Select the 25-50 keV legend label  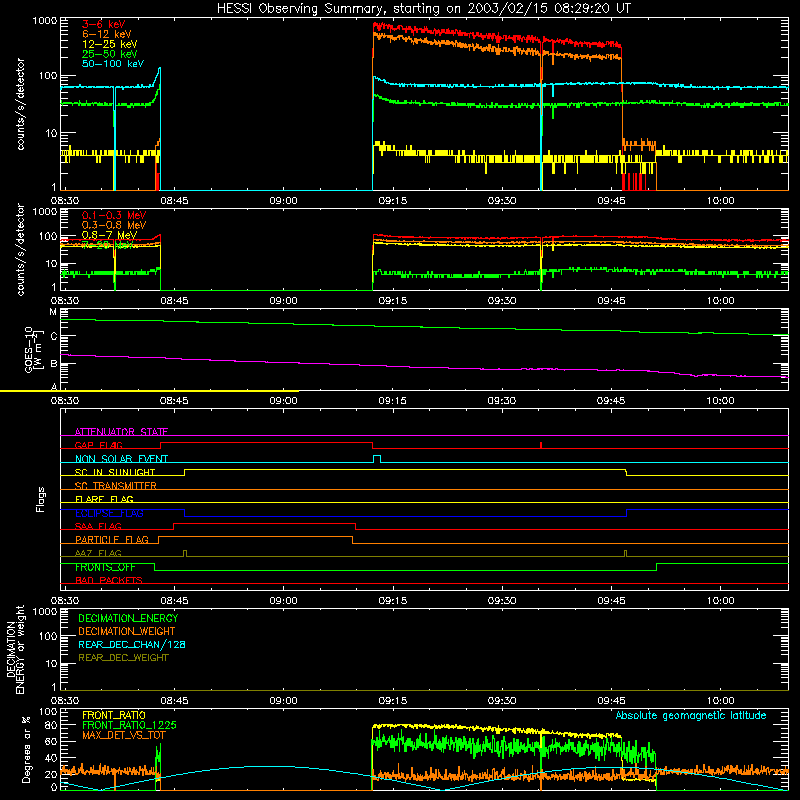110,54
